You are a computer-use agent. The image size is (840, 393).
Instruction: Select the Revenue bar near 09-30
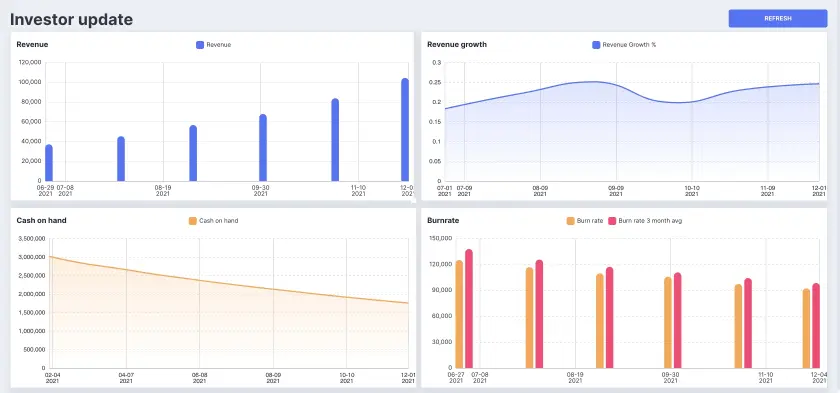263,148
